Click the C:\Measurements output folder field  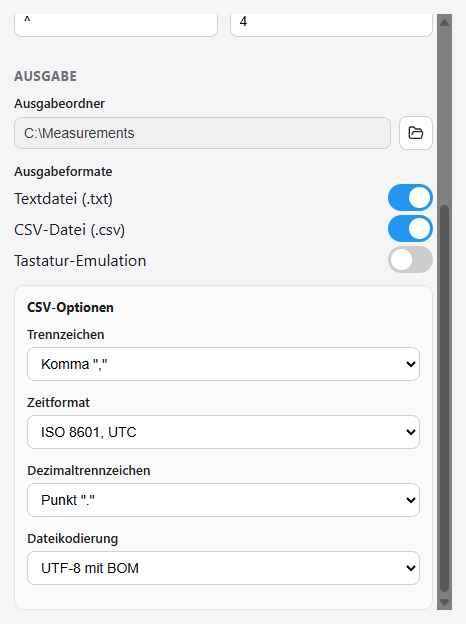pos(202,133)
